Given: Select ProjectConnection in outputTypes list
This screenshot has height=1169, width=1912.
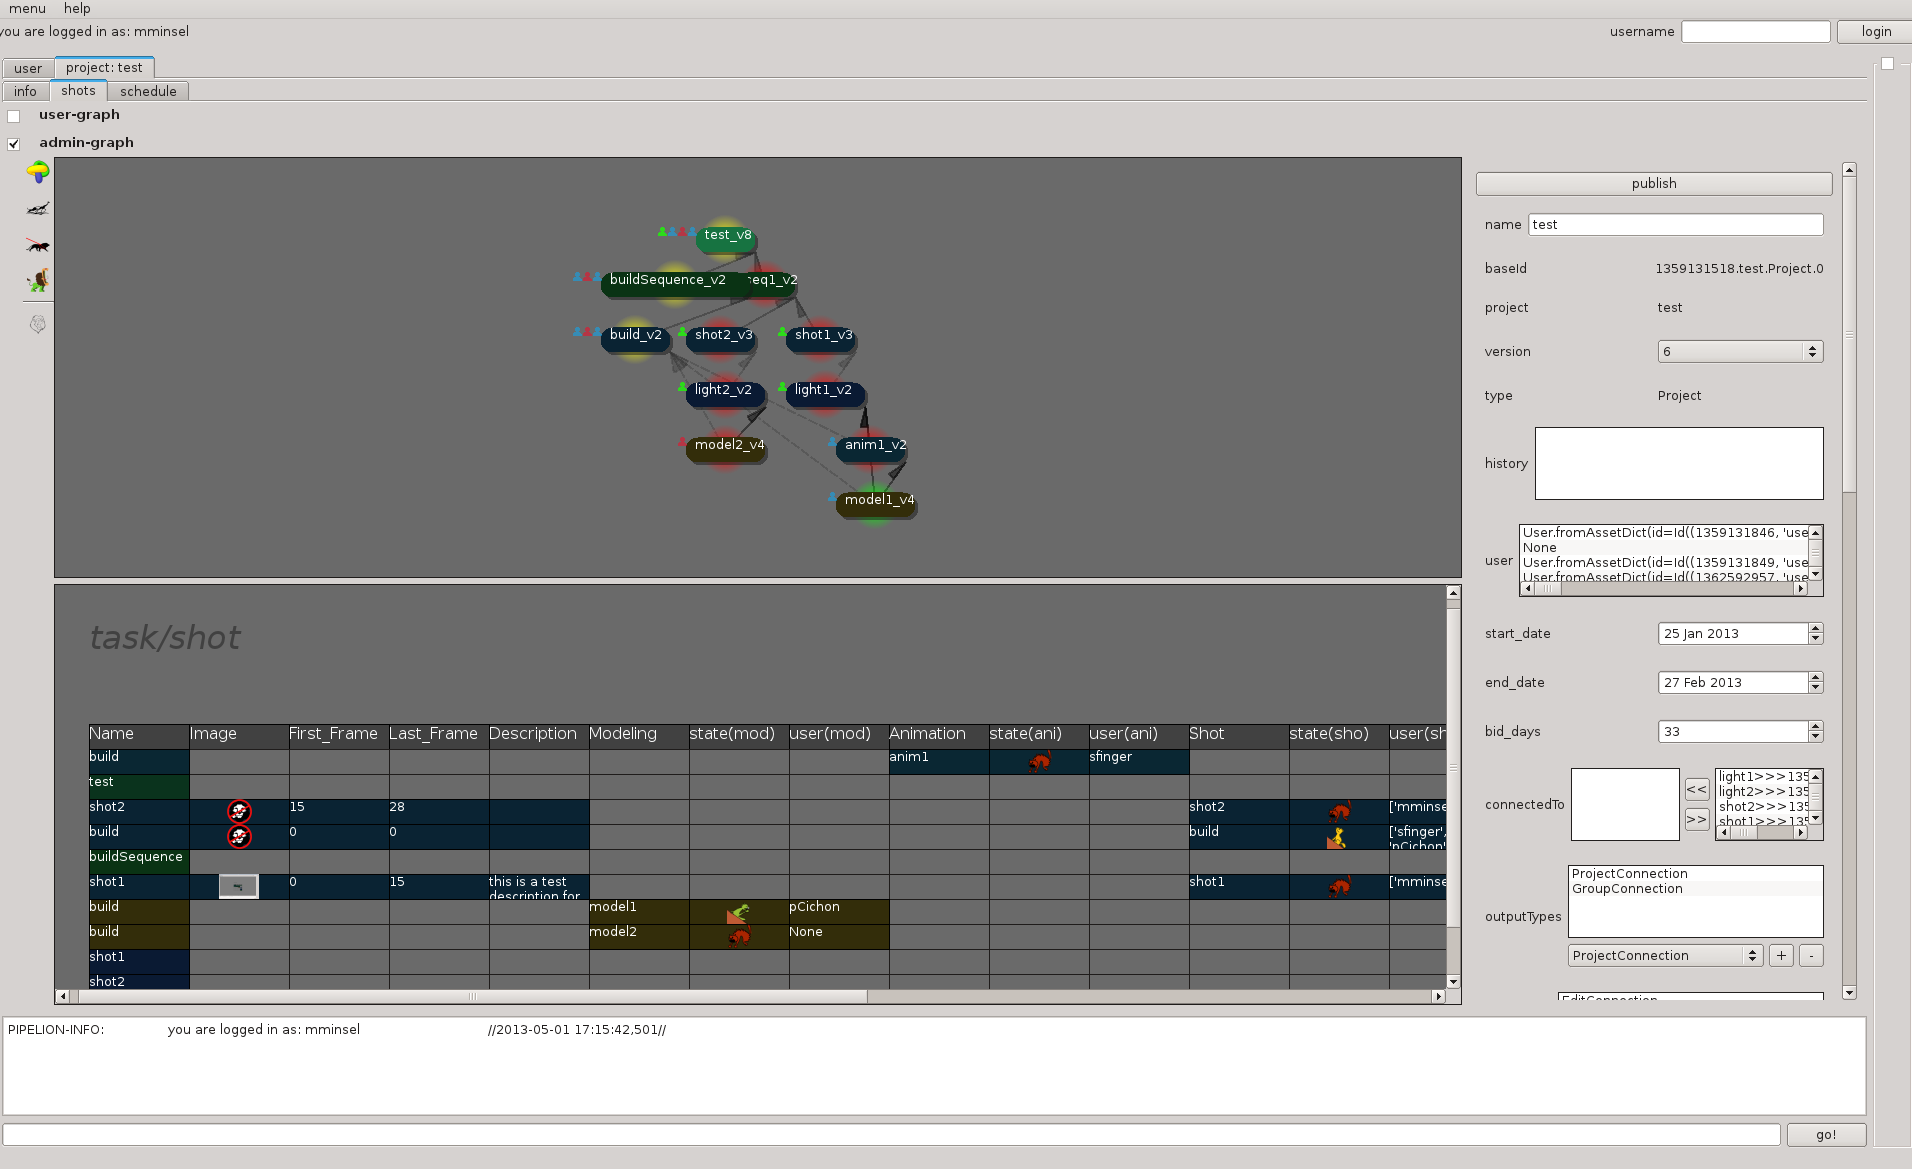Looking at the screenshot, I should pos(1695,874).
